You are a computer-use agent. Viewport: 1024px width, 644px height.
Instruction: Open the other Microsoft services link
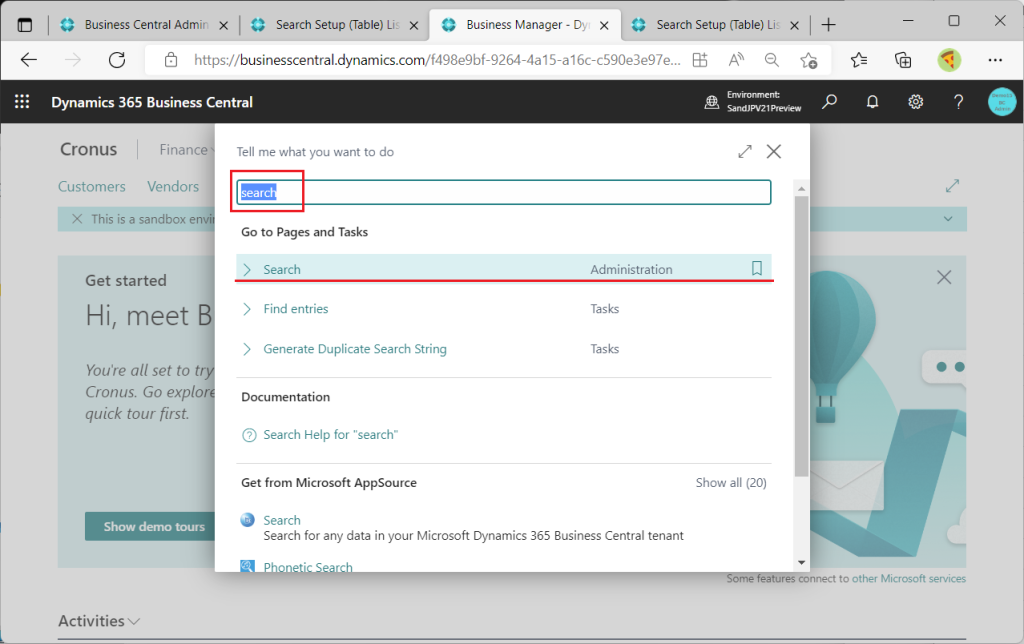[x=908, y=578]
